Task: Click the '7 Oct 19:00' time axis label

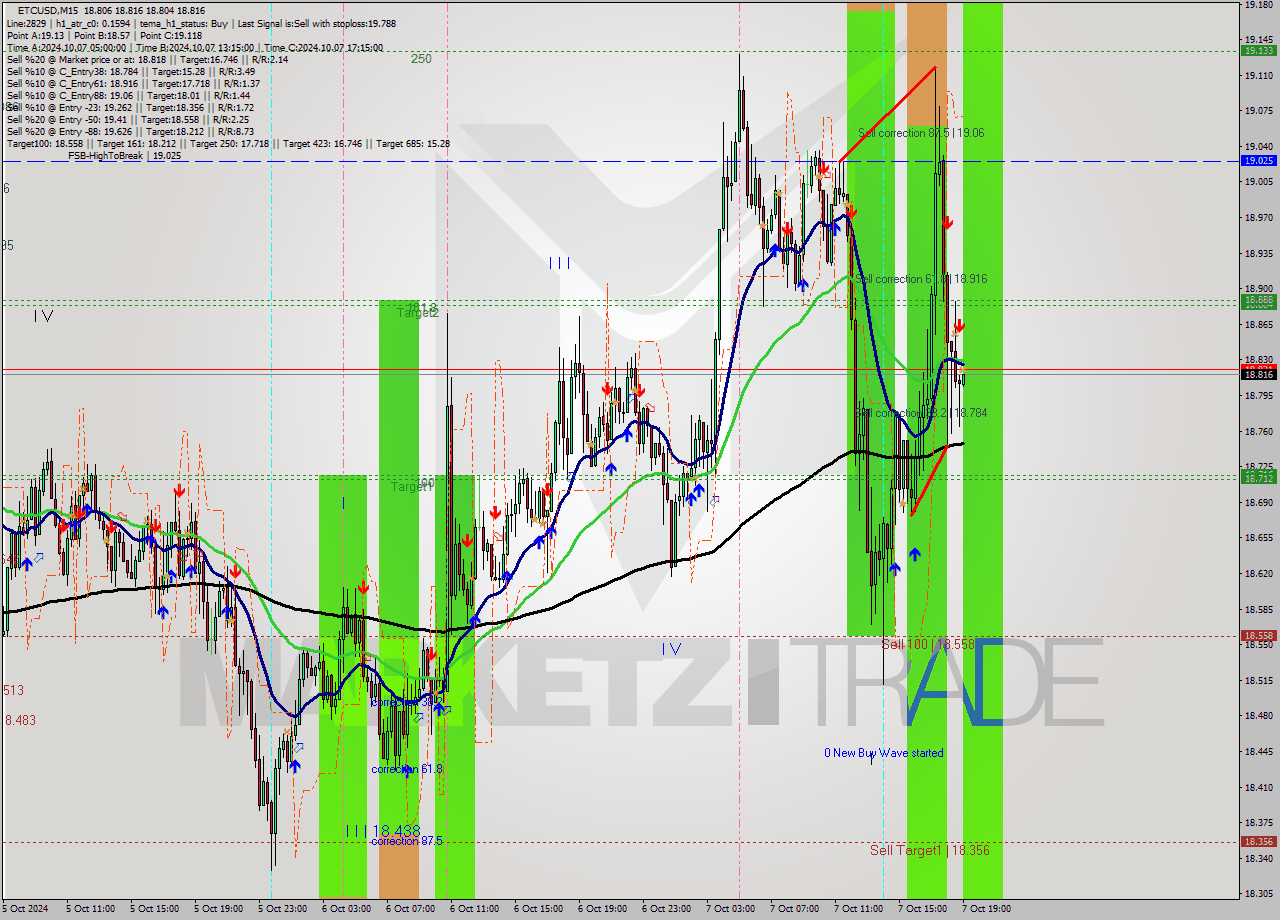Action: click(x=987, y=909)
